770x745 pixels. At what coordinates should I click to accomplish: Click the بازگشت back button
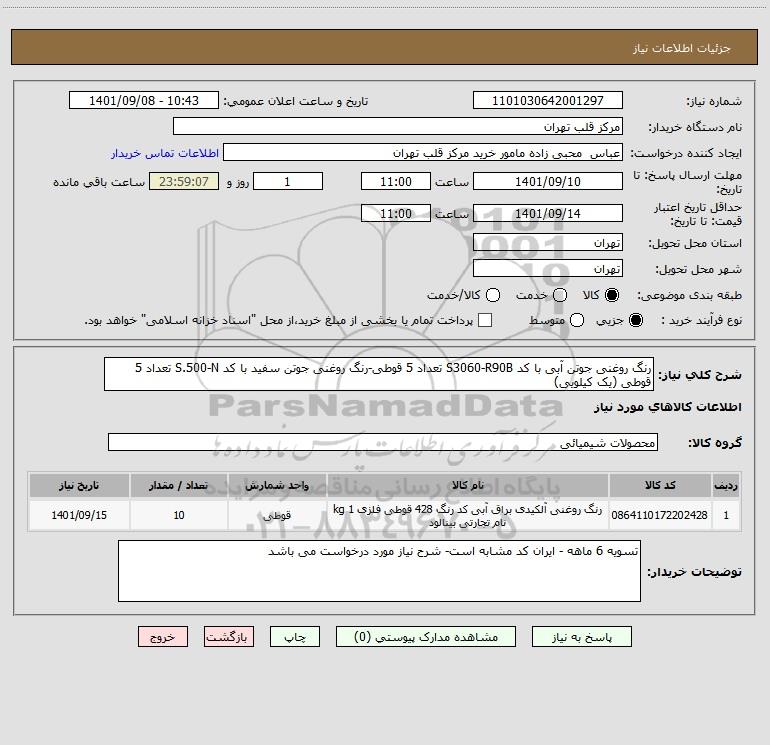[229, 637]
